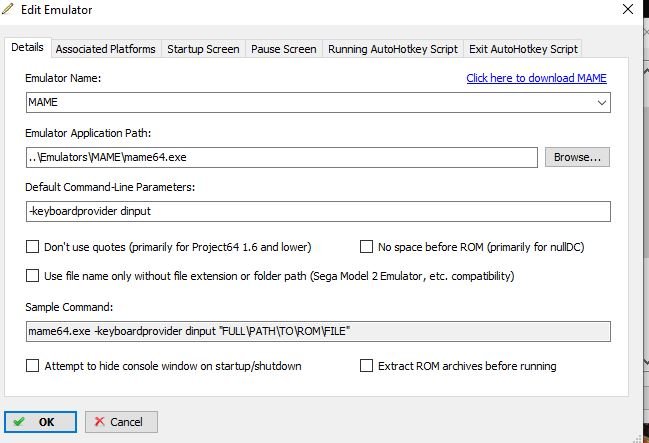Expand the Emulator Name dropdown arrow
The height and width of the screenshot is (443, 649).
click(x=602, y=102)
